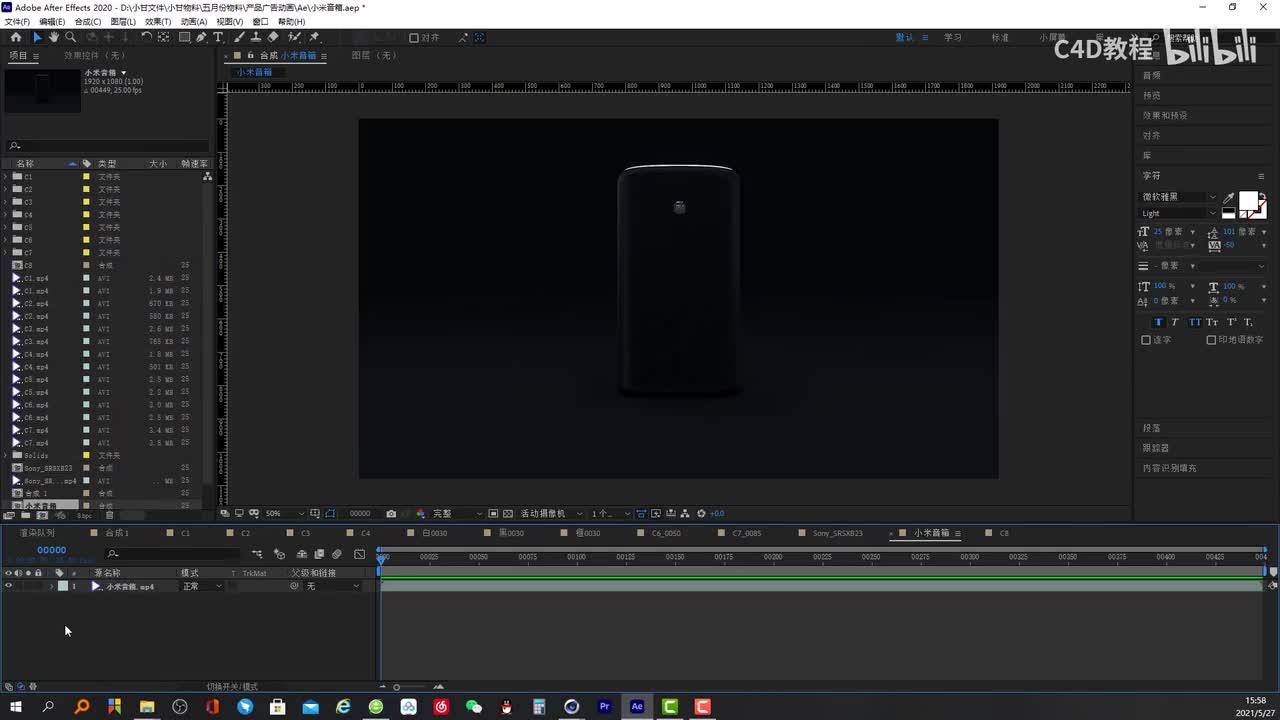Screen dimensions: 1280x720
Task: Open Premiere Pro from the taskbar
Action: tap(604, 706)
